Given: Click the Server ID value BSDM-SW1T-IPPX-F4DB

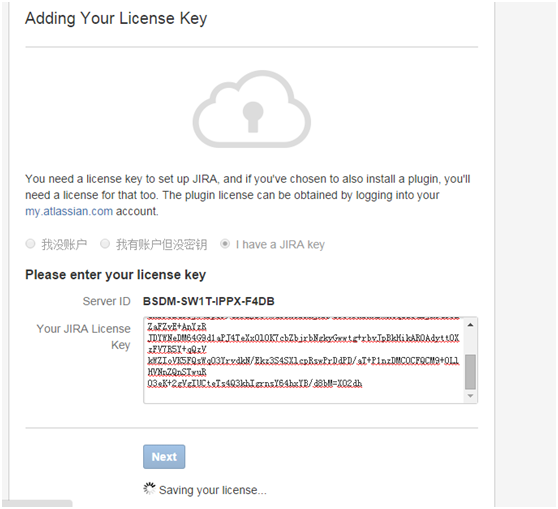Looking at the screenshot, I should [209, 301].
